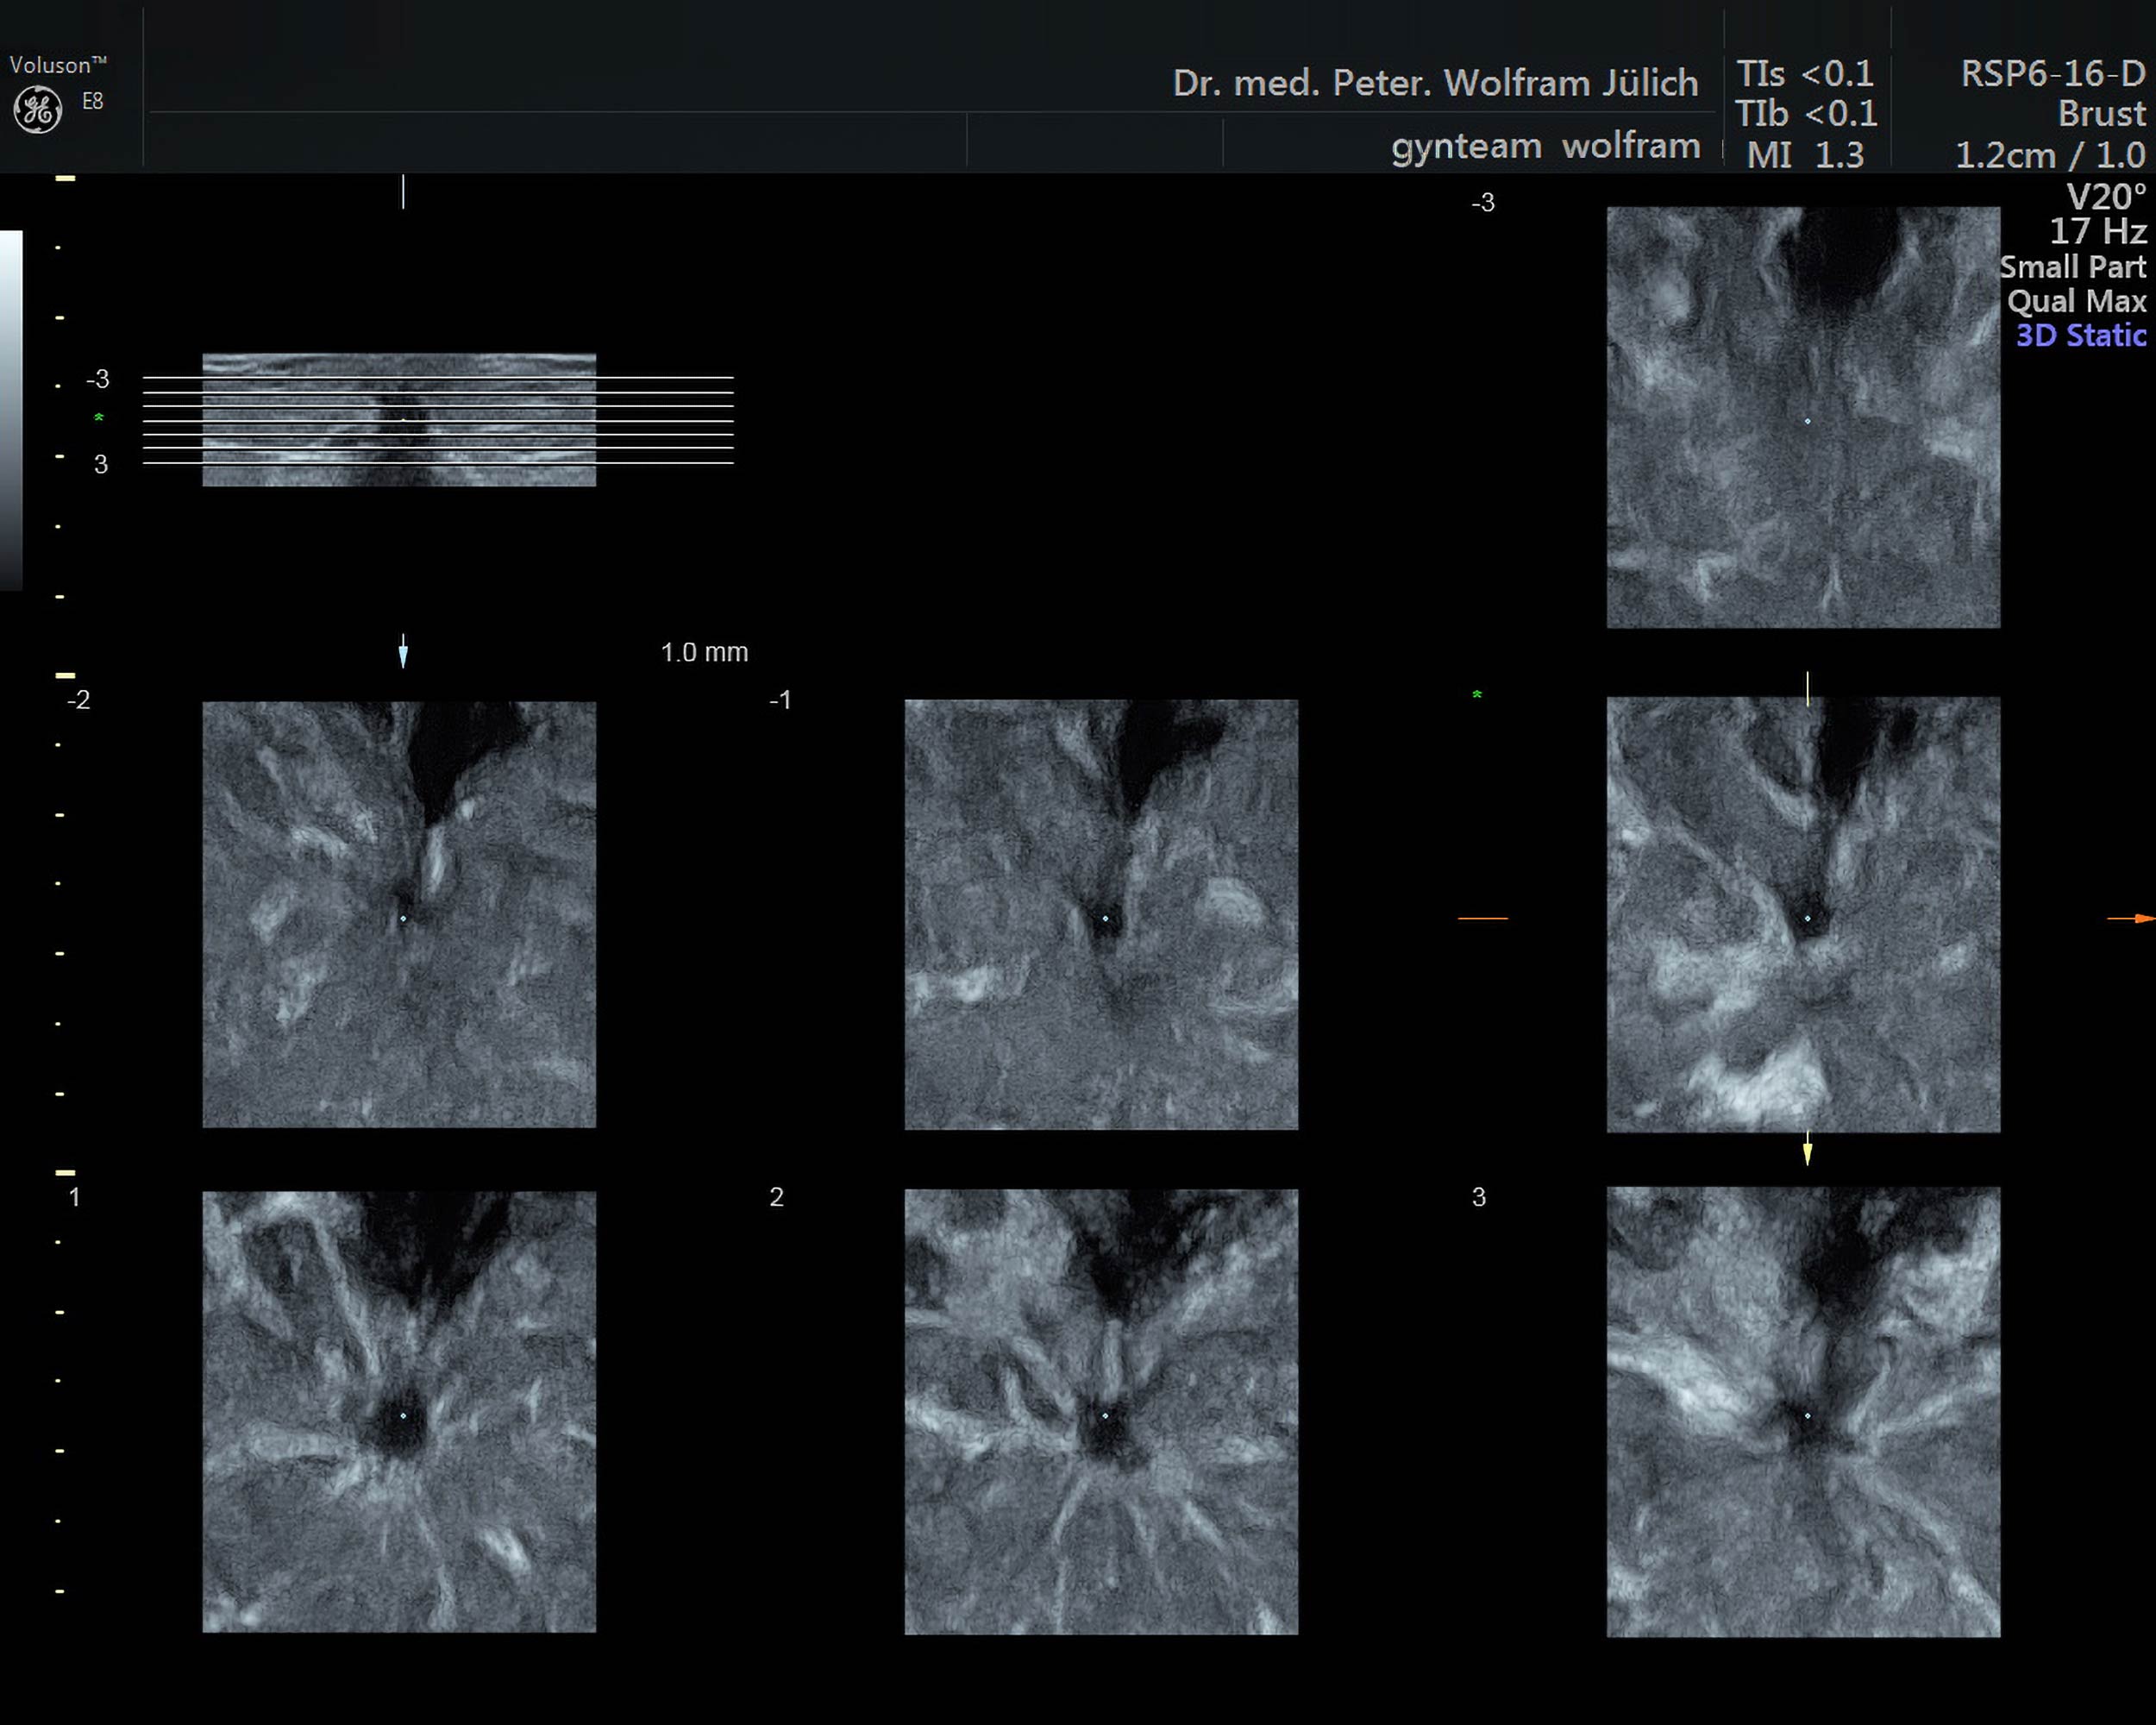Click the 1.0 mm slice spacing label
The image size is (2156, 1725).
tap(704, 653)
